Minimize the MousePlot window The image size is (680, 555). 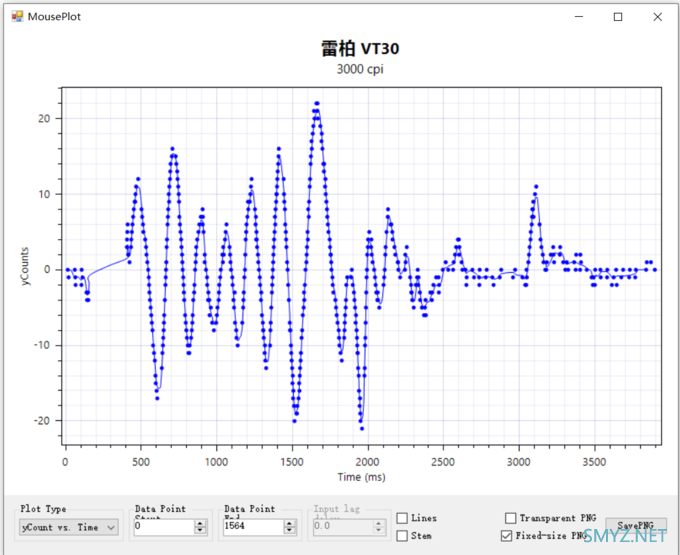tap(579, 16)
